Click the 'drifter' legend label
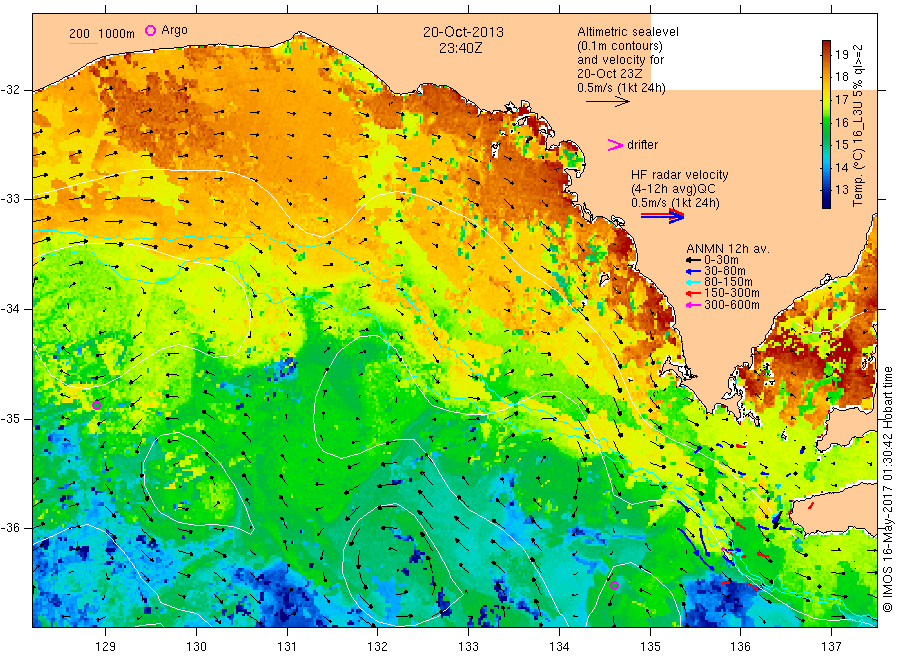This screenshot has width=900, height=660. [643, 145]
